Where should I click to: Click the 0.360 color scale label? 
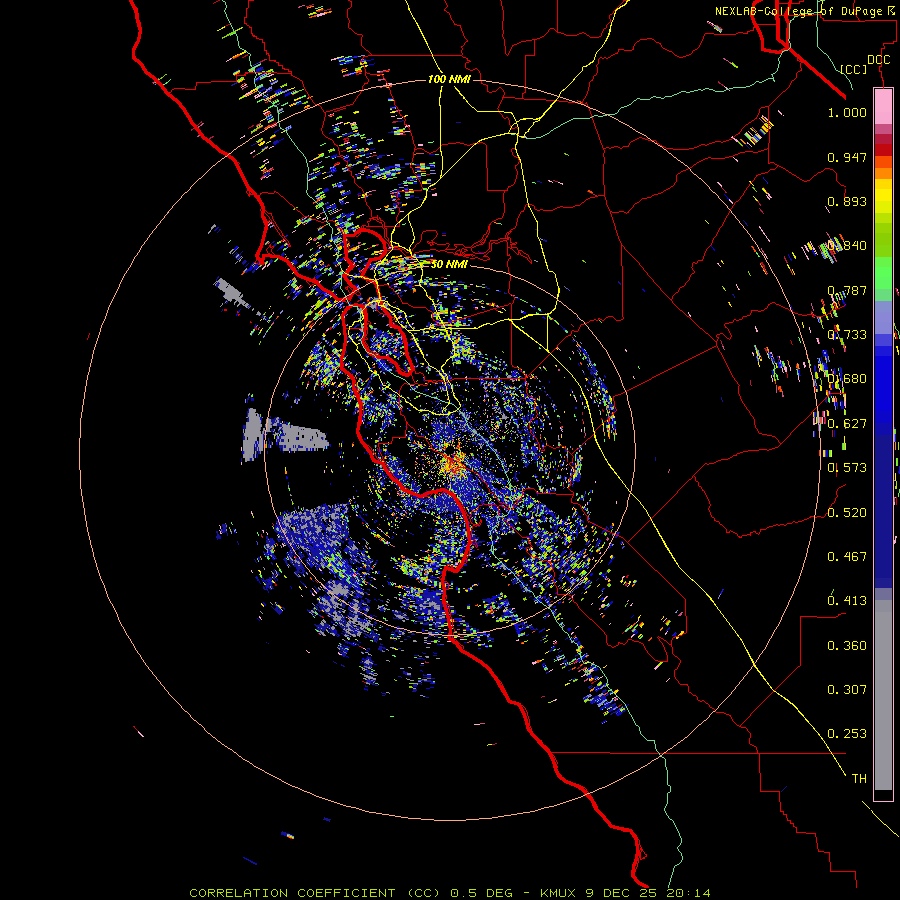pos(847,646)
